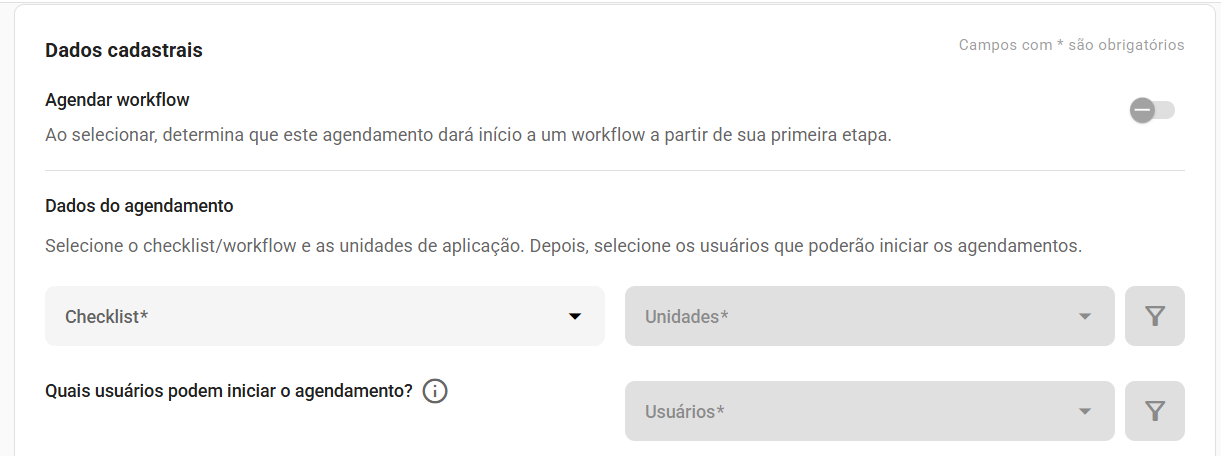Click the 'Selecione o checklist/workflow' instruction text
Screen dimensions: 1221x456
click(564, 245)
